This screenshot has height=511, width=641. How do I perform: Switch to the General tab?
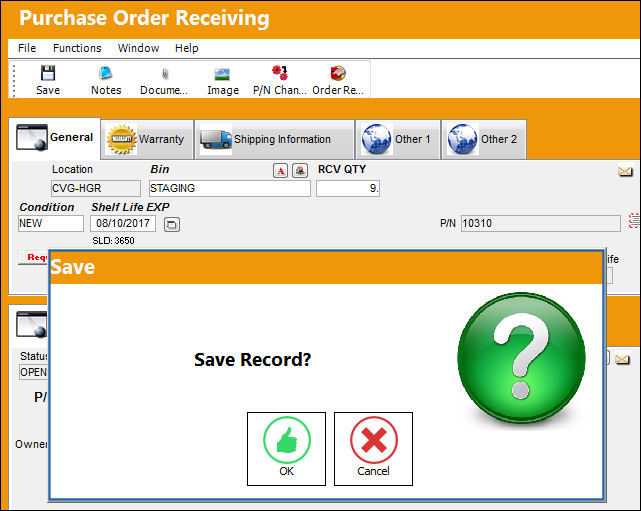[x=55, y=138]
